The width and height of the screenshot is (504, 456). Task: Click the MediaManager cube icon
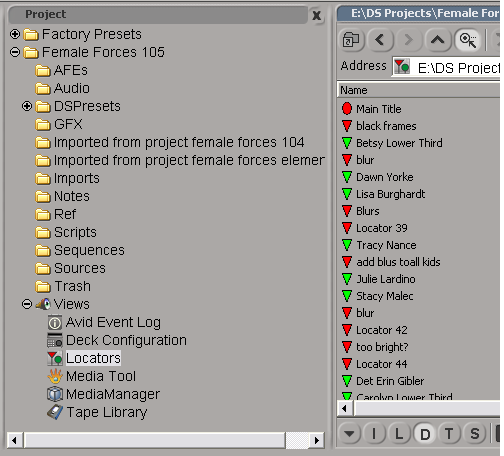55,394
